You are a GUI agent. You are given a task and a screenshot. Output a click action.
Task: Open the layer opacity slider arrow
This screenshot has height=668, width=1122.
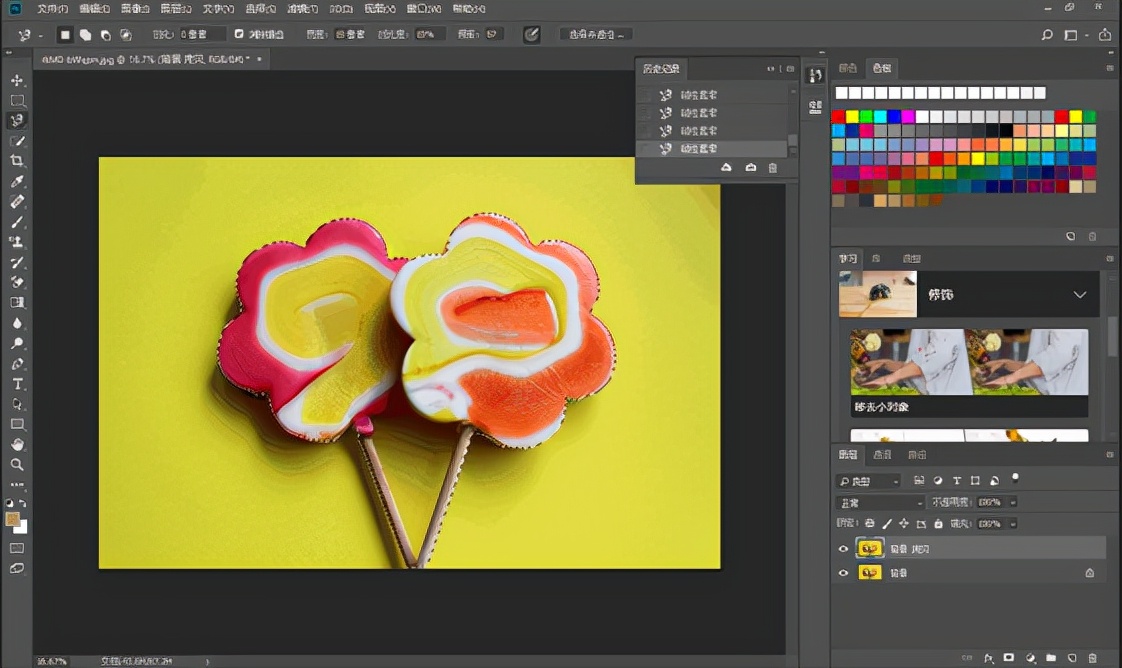(x=1013, y=502)
